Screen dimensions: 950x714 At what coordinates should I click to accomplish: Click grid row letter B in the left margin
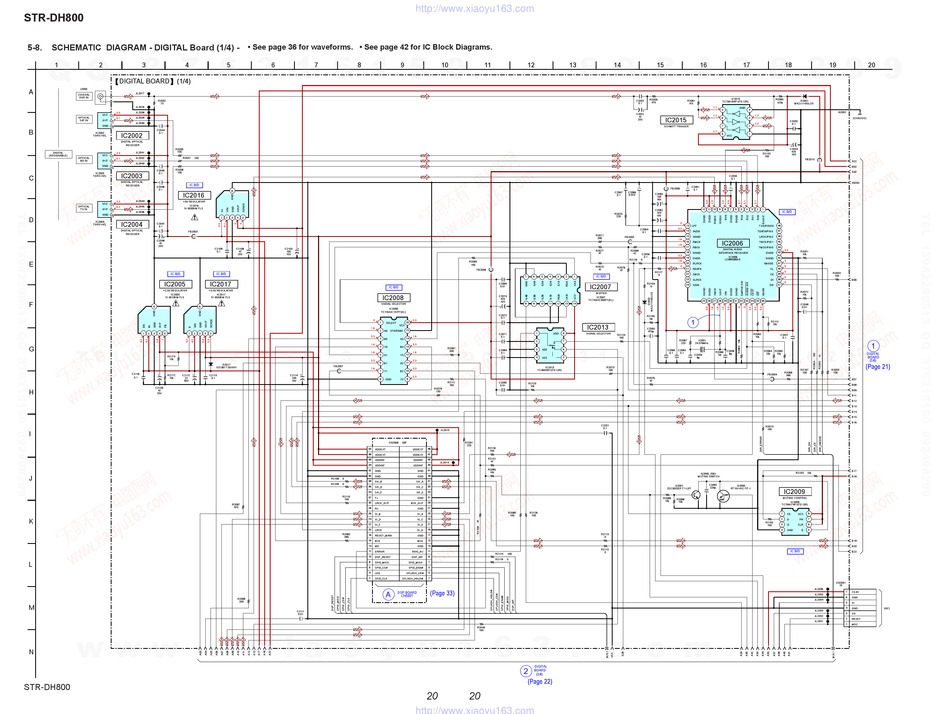pyautogui.click(x=31, y=133)
